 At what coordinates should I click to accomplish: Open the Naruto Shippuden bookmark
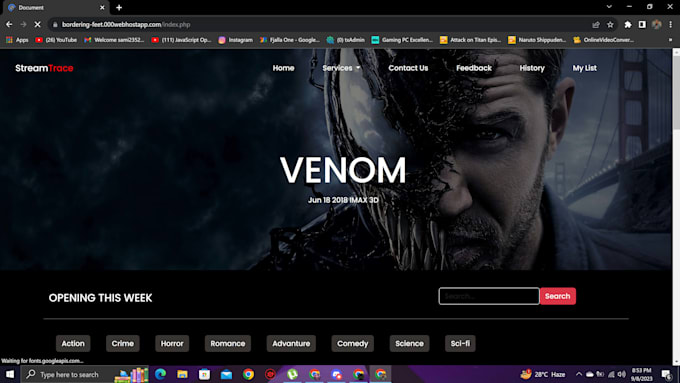[537, 40]
